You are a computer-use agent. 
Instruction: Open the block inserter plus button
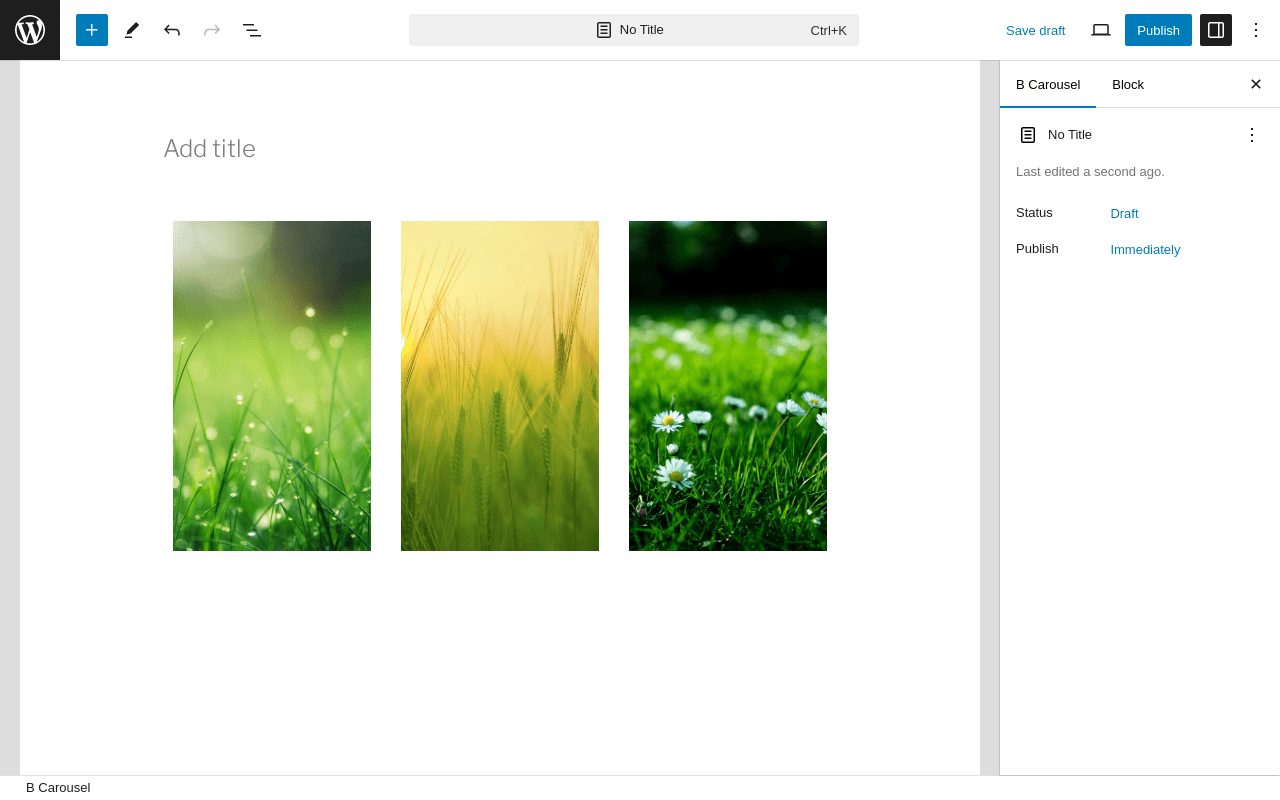(92, 30)
